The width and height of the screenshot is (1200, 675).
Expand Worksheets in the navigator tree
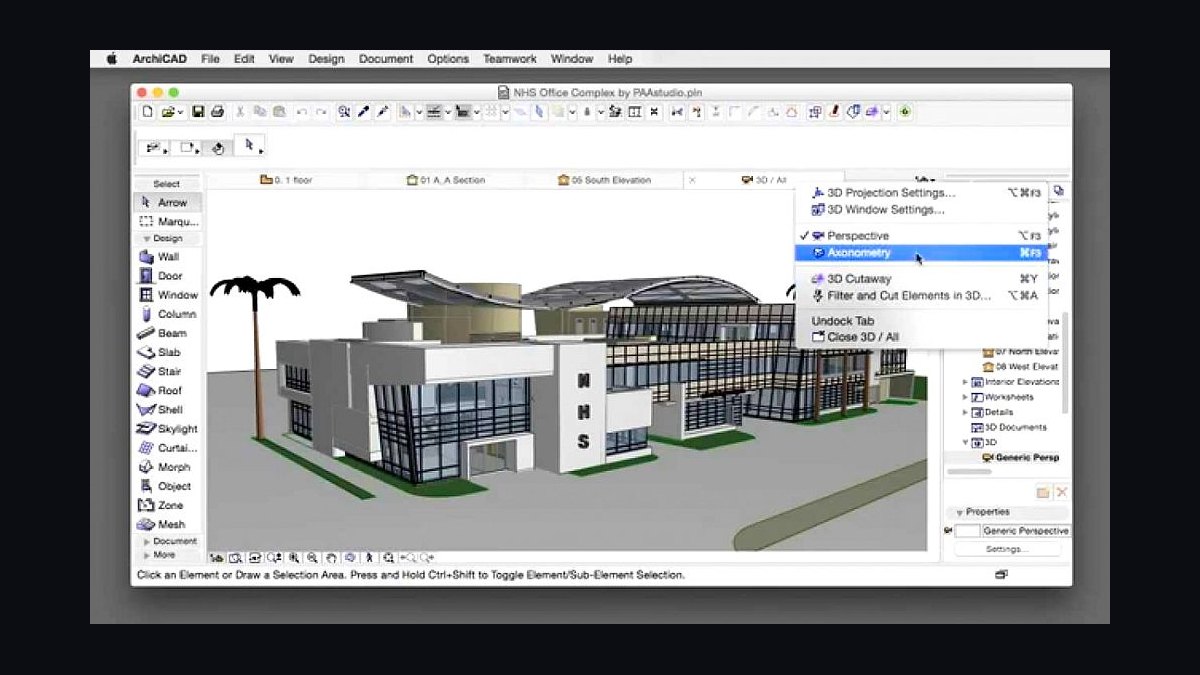(965, 397)
